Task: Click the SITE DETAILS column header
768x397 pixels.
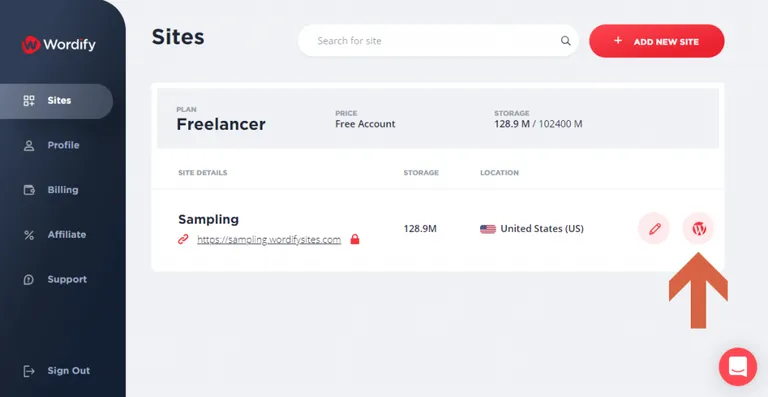Action: click(x=203, y=173)
